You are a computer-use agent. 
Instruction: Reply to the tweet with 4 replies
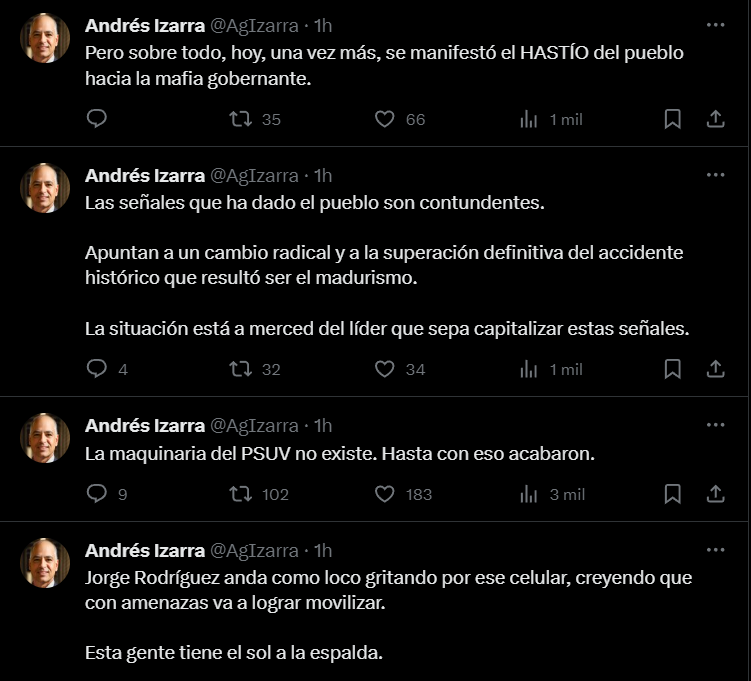click(x=97, y=369)
